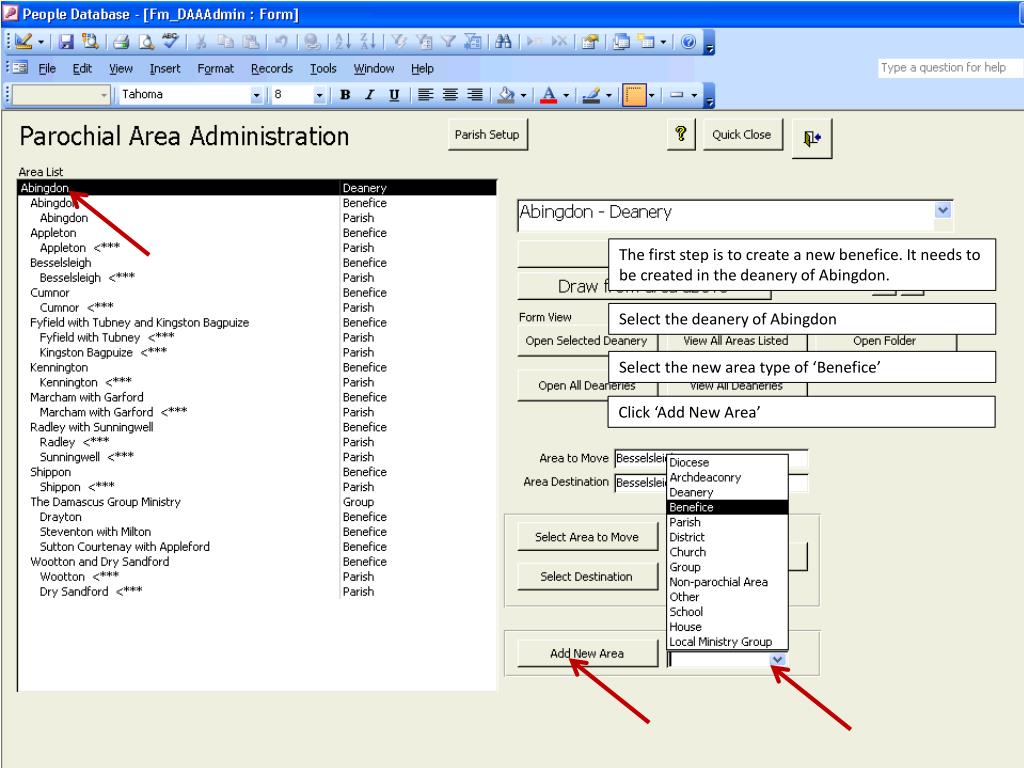1024x768 pixels.
Task: Click the red Font Color button
Action: [x=549, y=95]
